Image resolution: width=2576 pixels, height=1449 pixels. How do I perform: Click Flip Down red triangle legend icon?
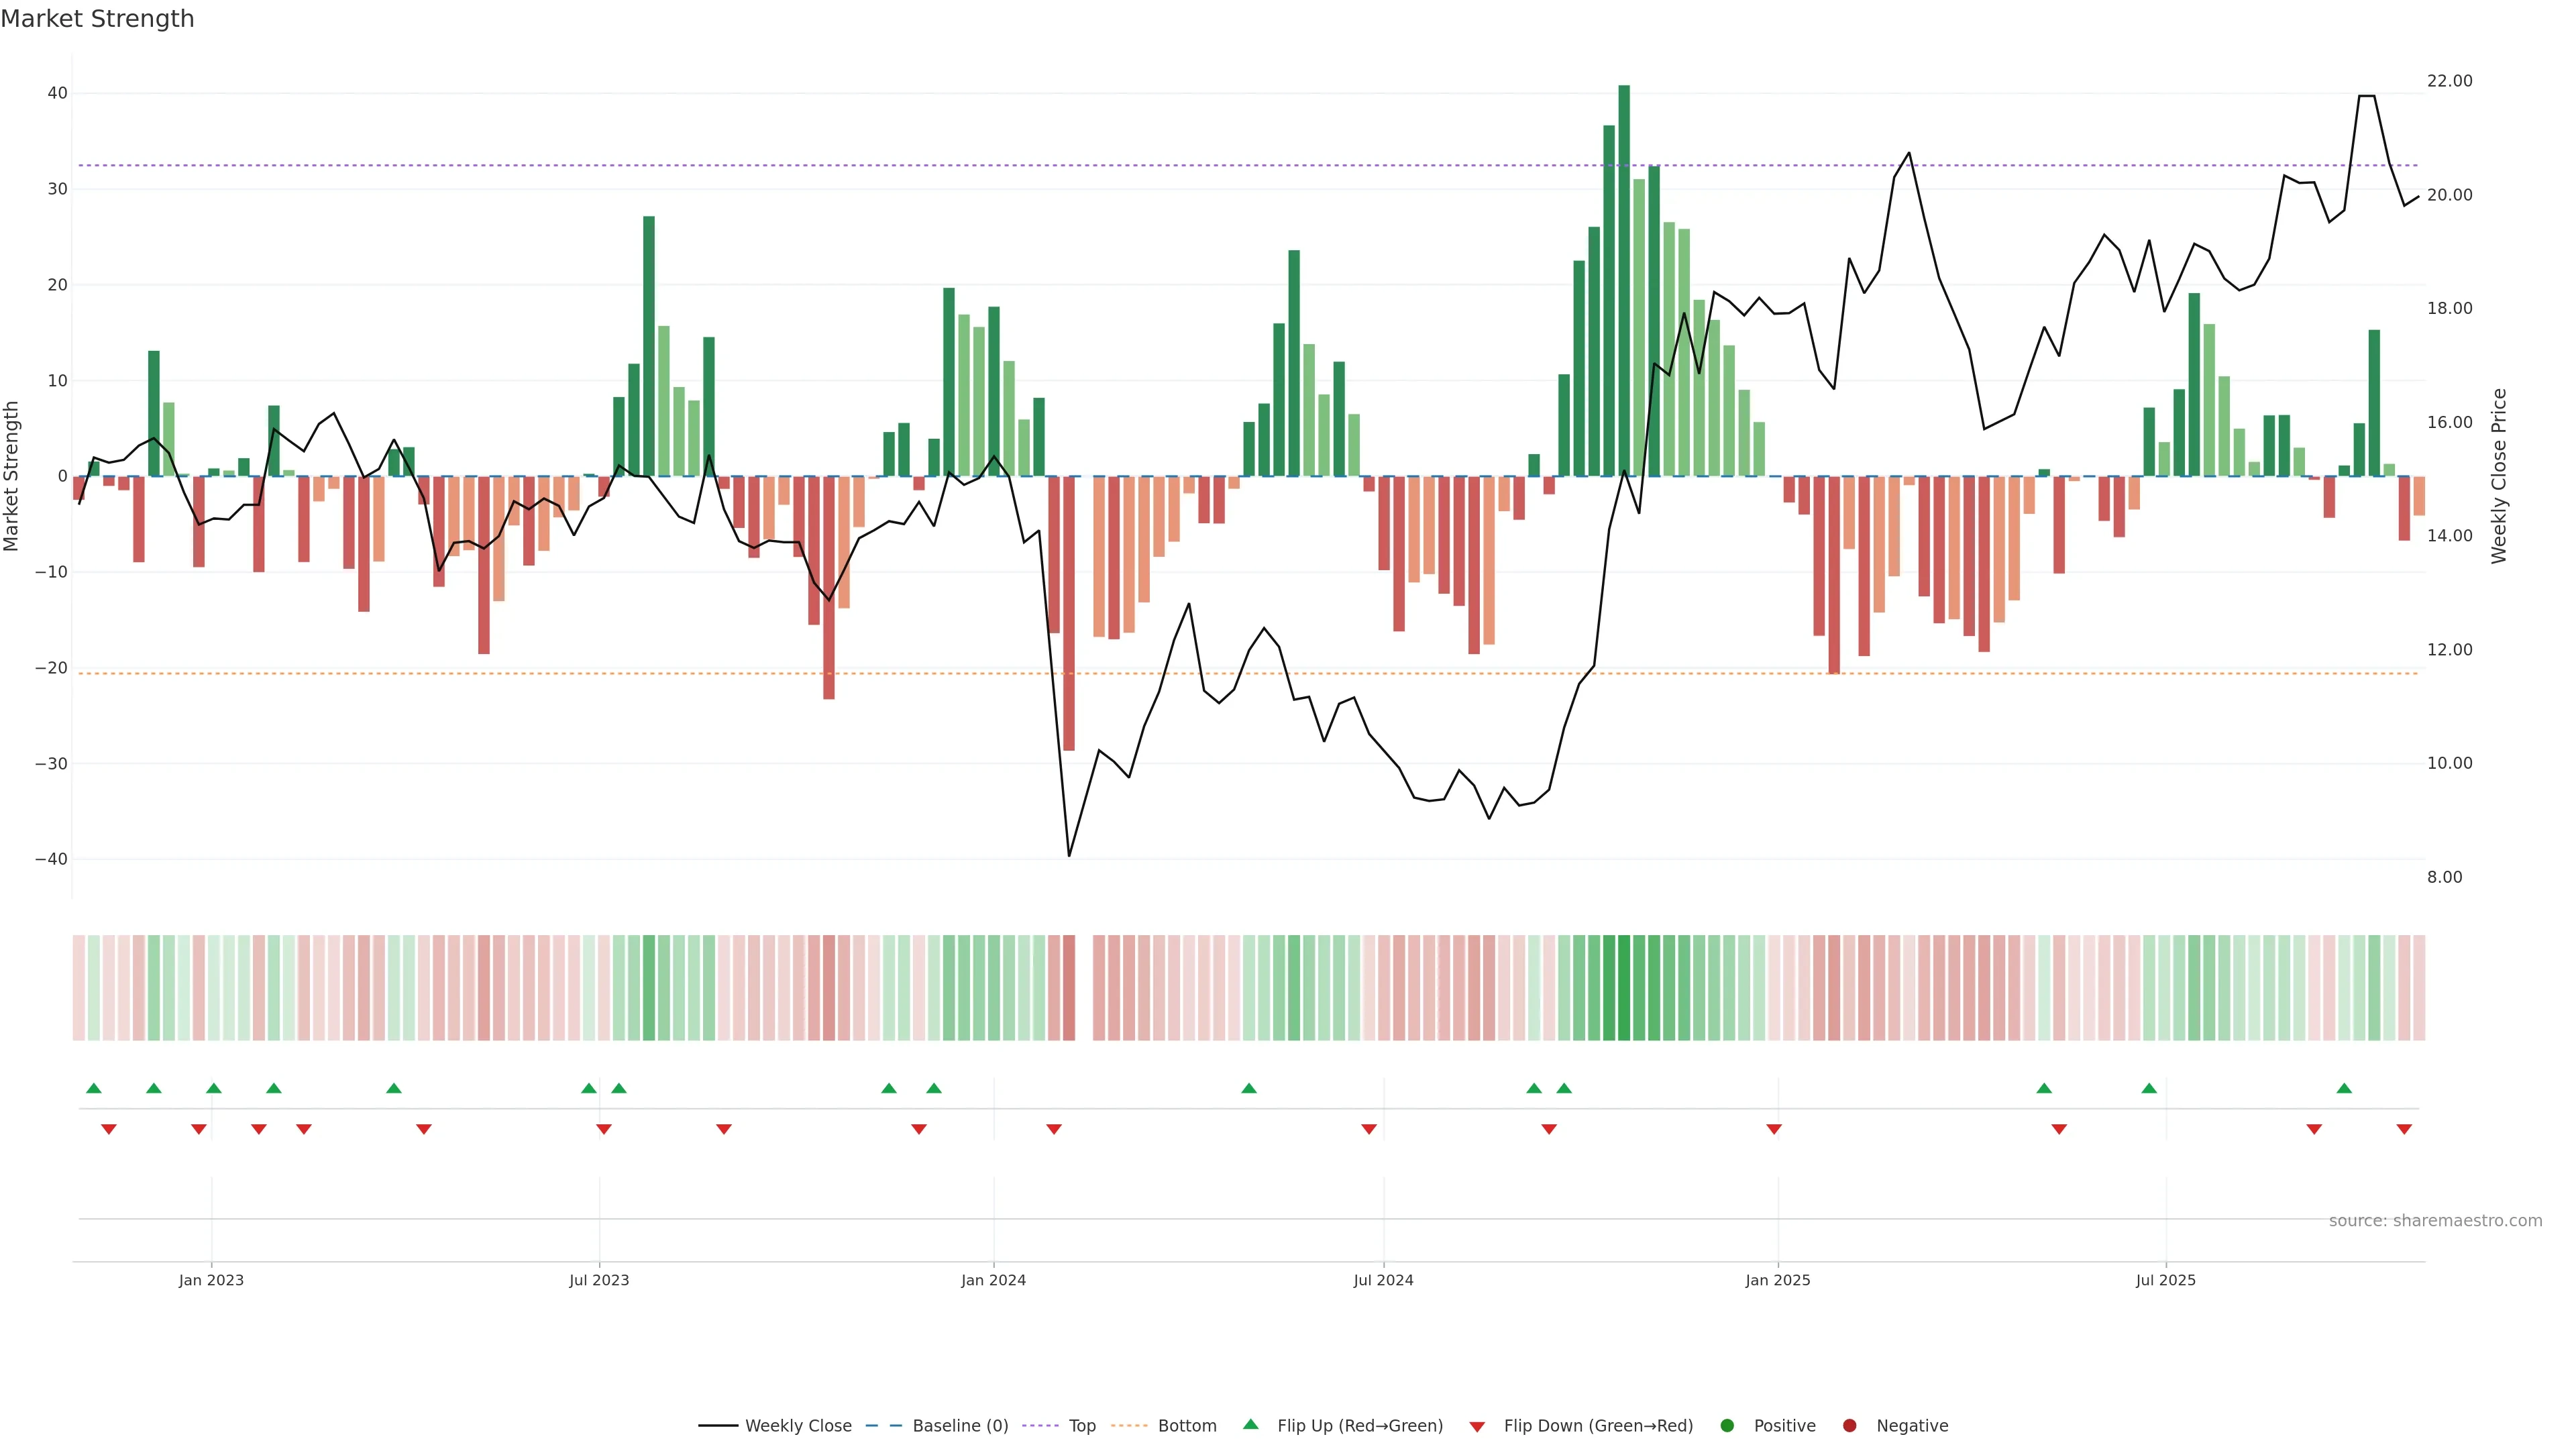click(1477, 1427)
